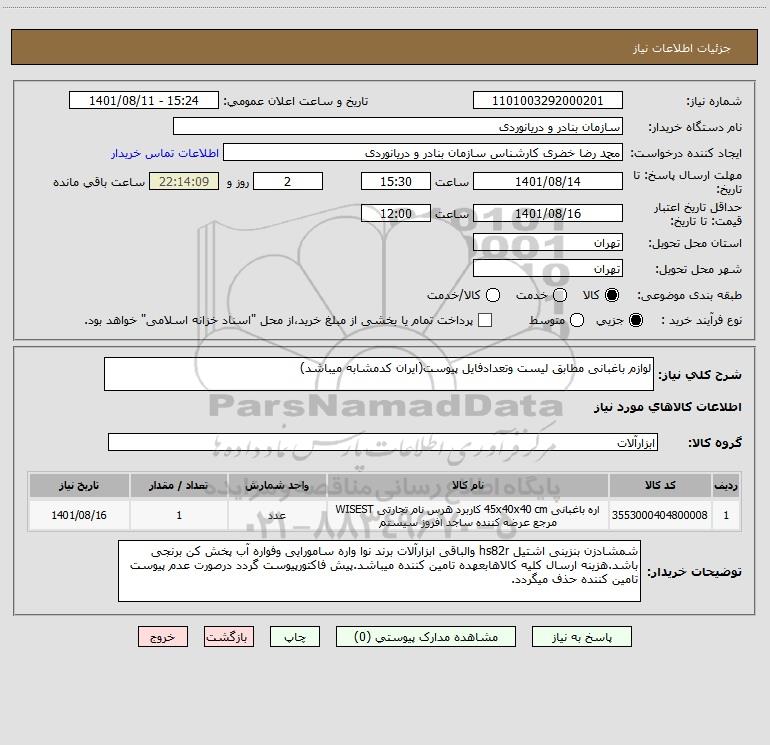Click the remaining days field showing 2
The image size is (770, 745).
(288, 181)
